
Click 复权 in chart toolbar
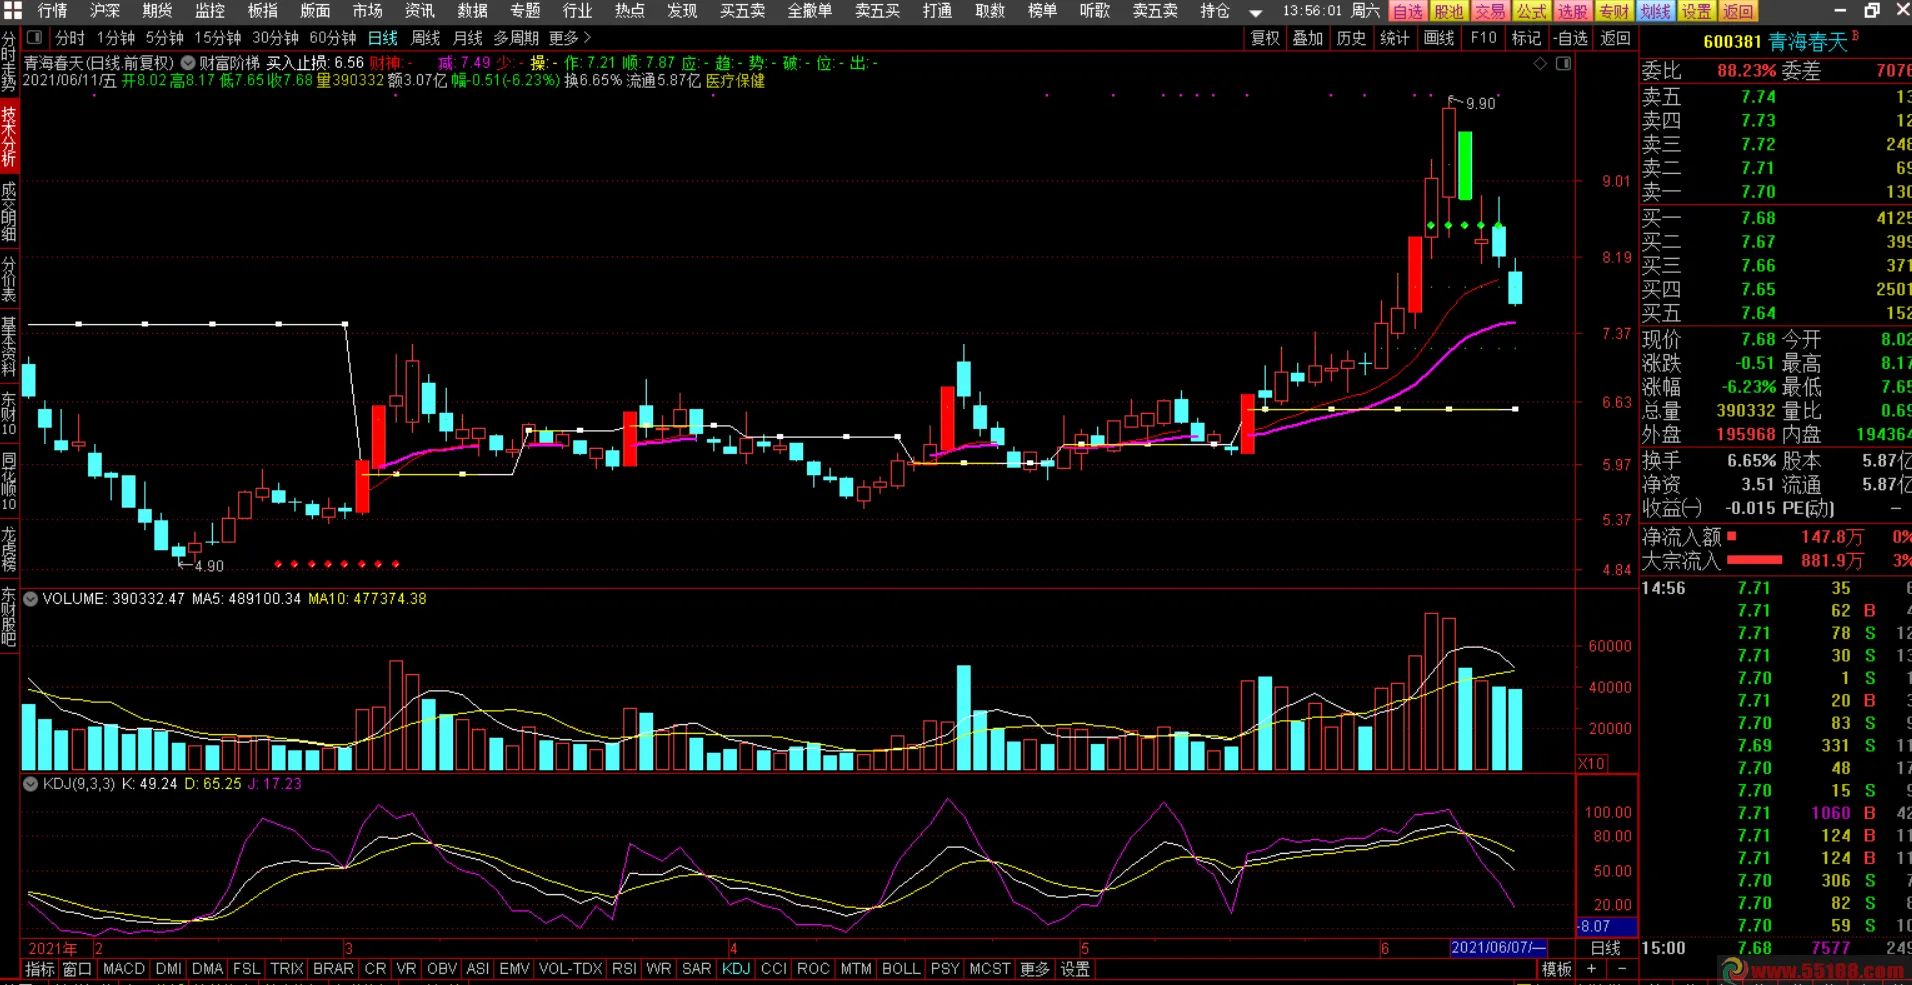1265,38
